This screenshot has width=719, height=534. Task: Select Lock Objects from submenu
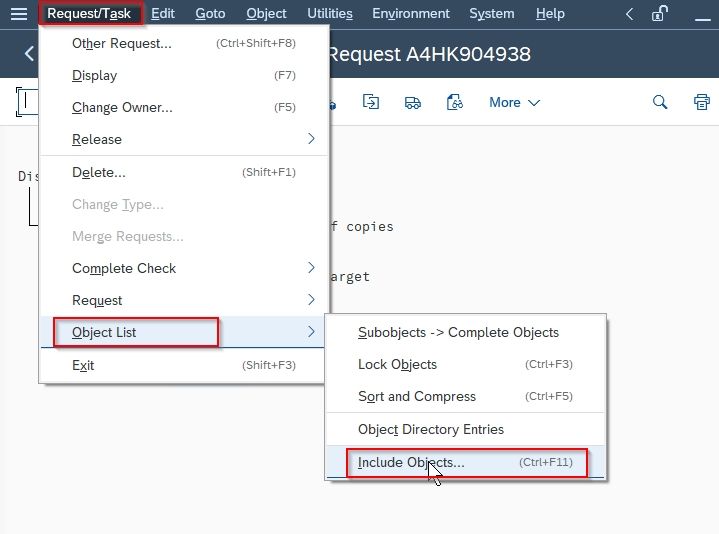click(x=466, y=364)
